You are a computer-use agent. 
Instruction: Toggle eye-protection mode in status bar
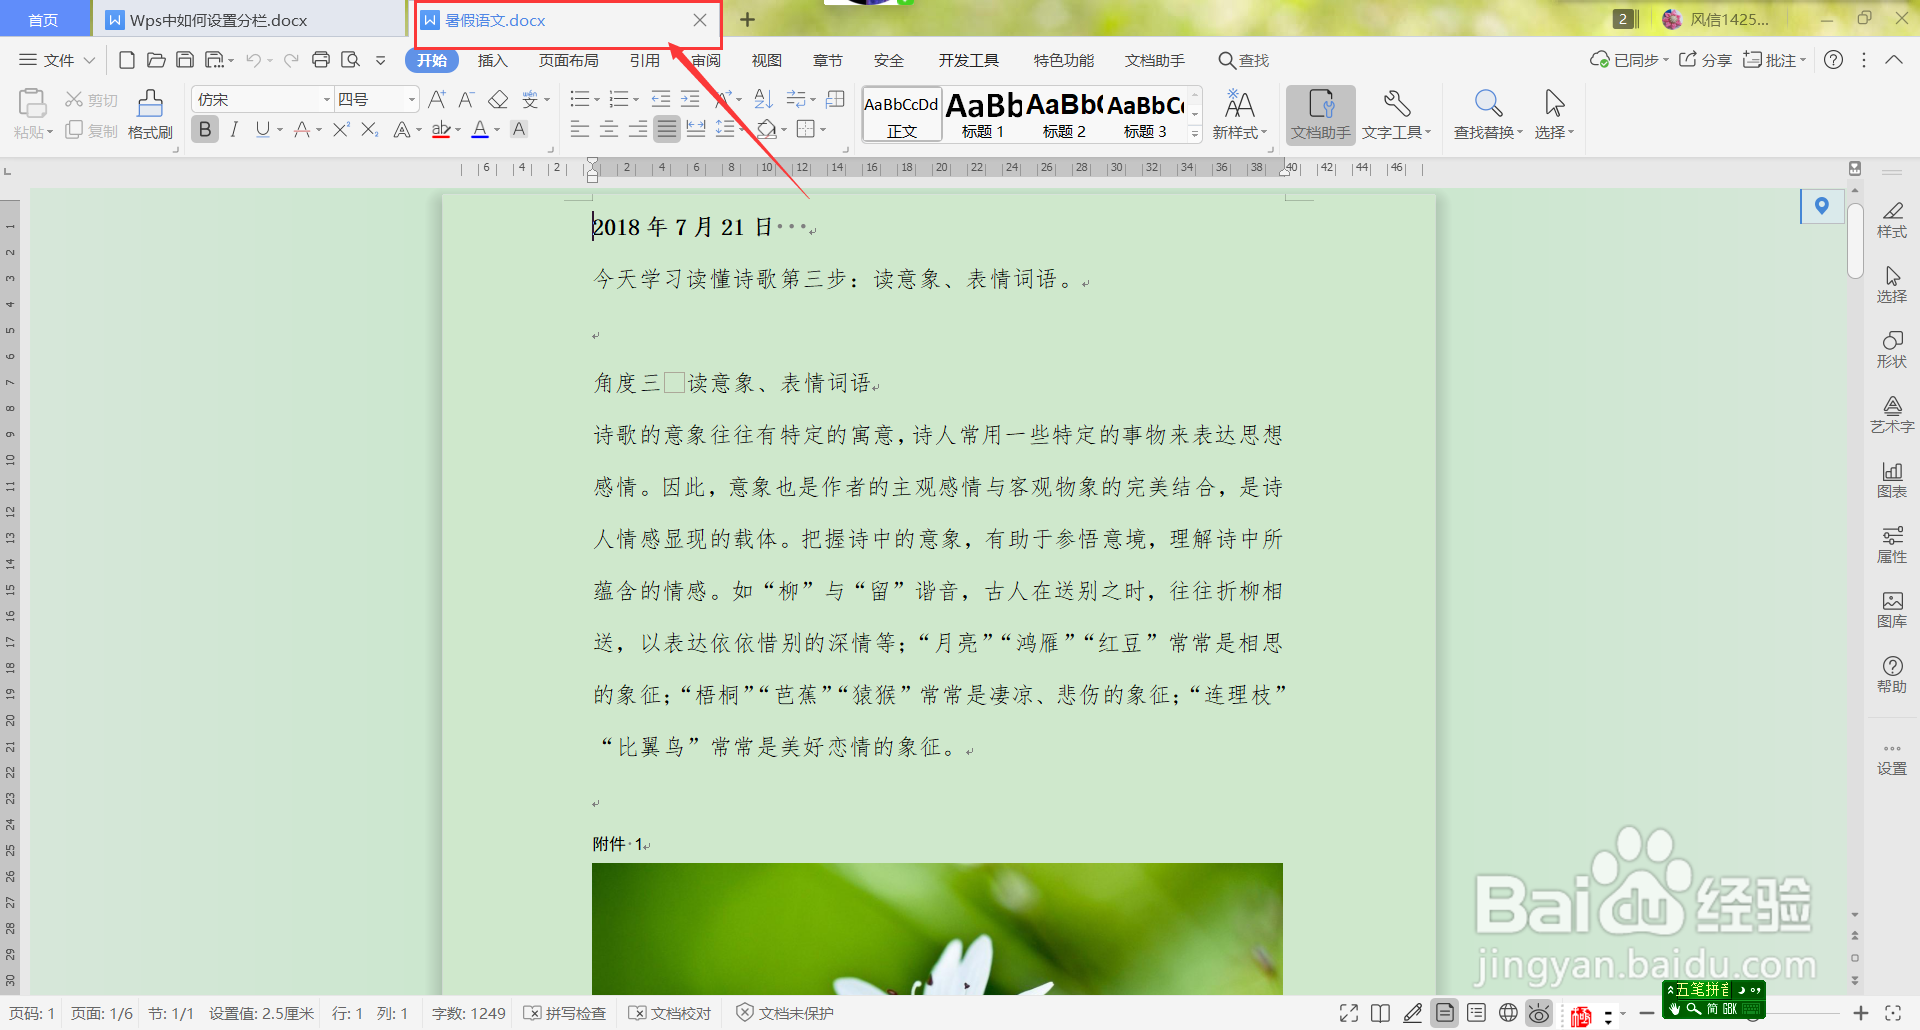1538,1012
